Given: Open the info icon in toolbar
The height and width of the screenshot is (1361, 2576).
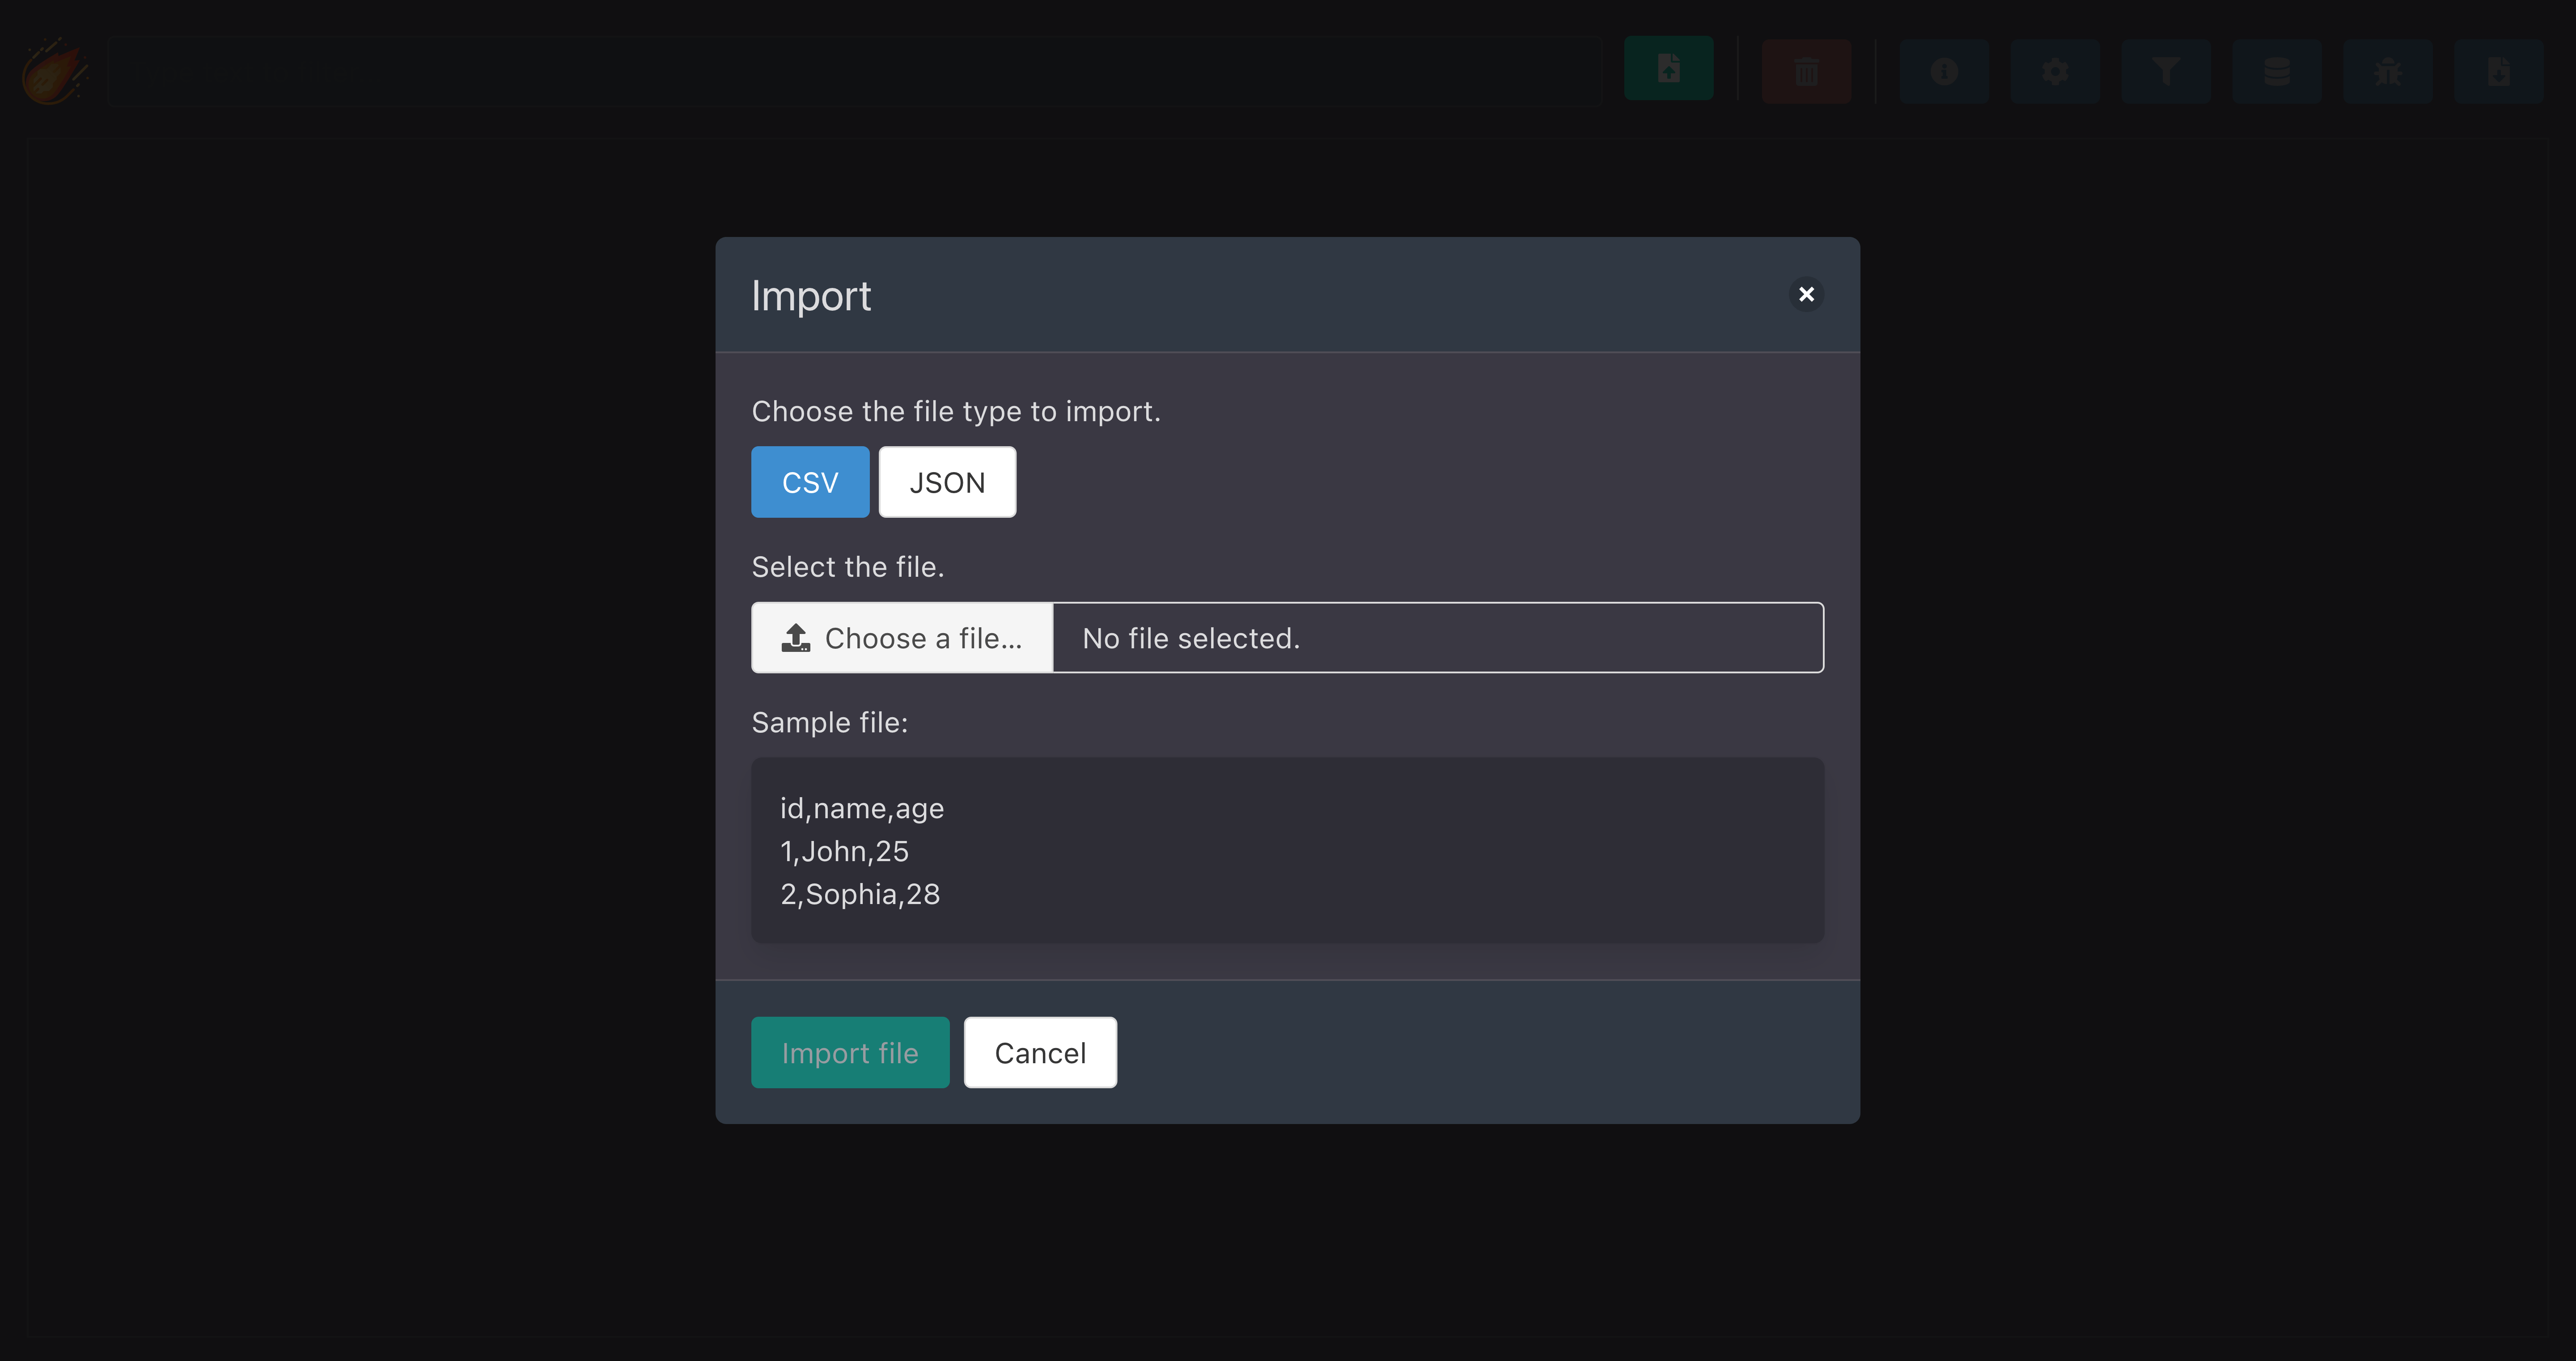Looking at the screenshot, I should [x=1944, y=71].
